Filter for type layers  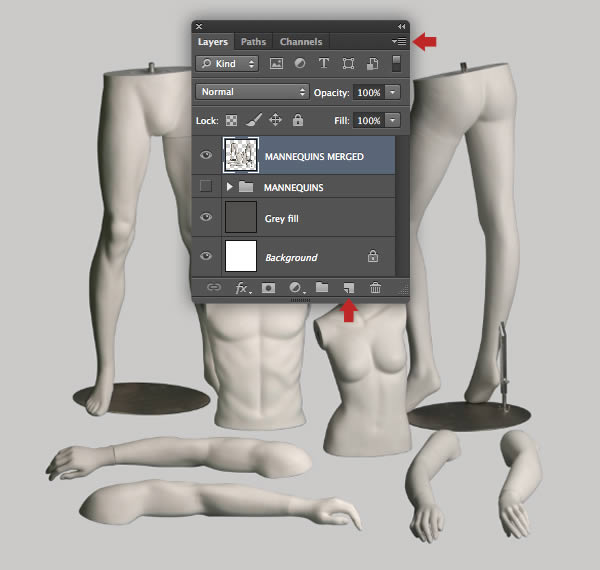coord(324,63)
